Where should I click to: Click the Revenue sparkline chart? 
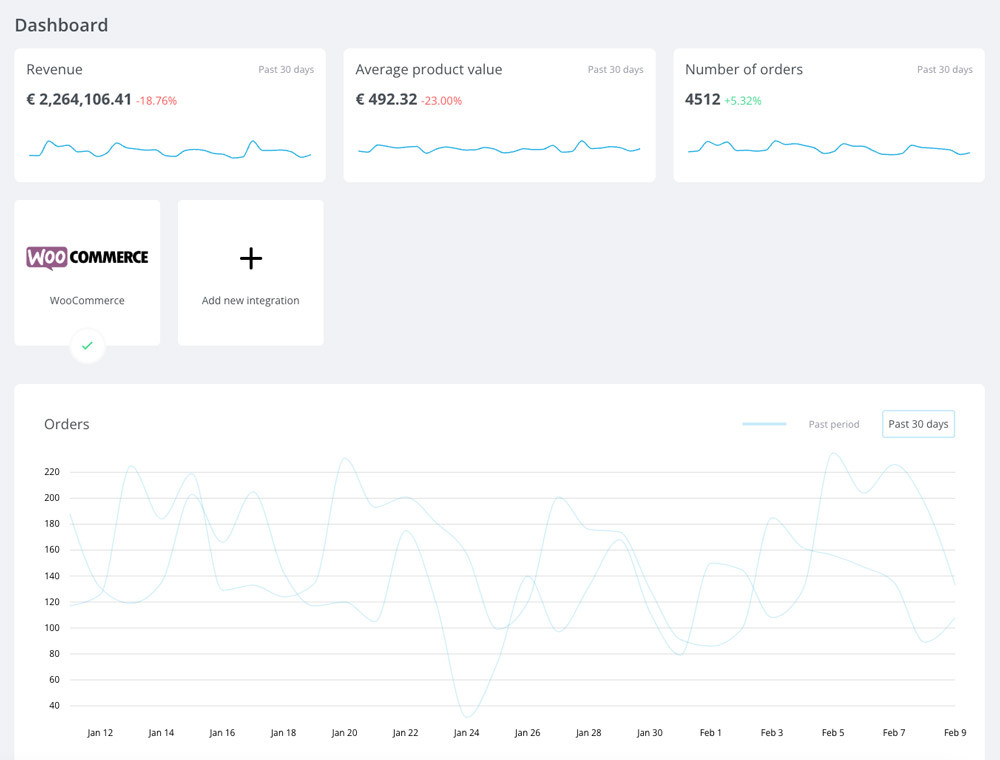pos(170,149)
